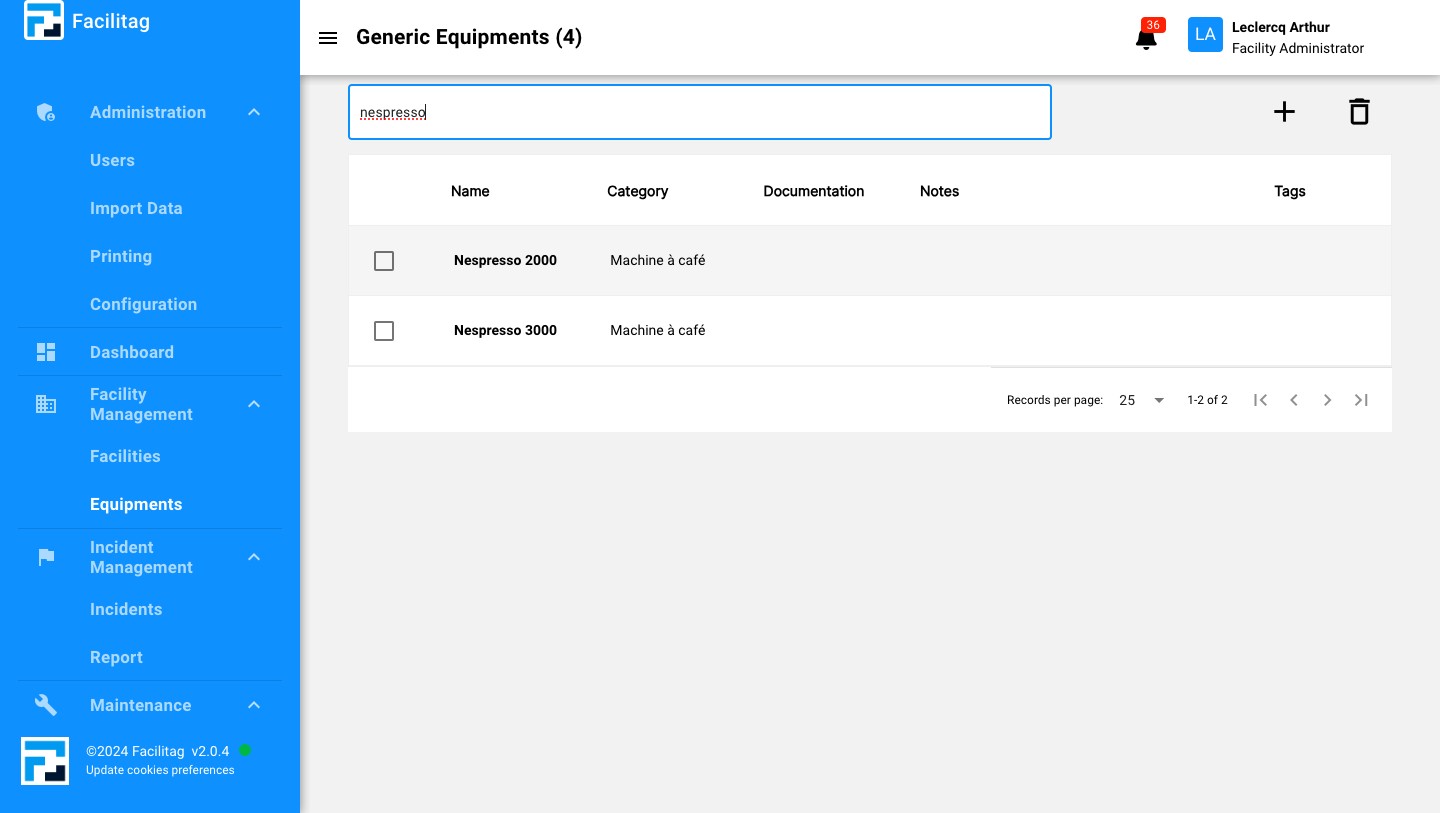Jump to the first page arrow
The width and height of the screenshot is (1440, 813).
click(x=1261, y=400)
